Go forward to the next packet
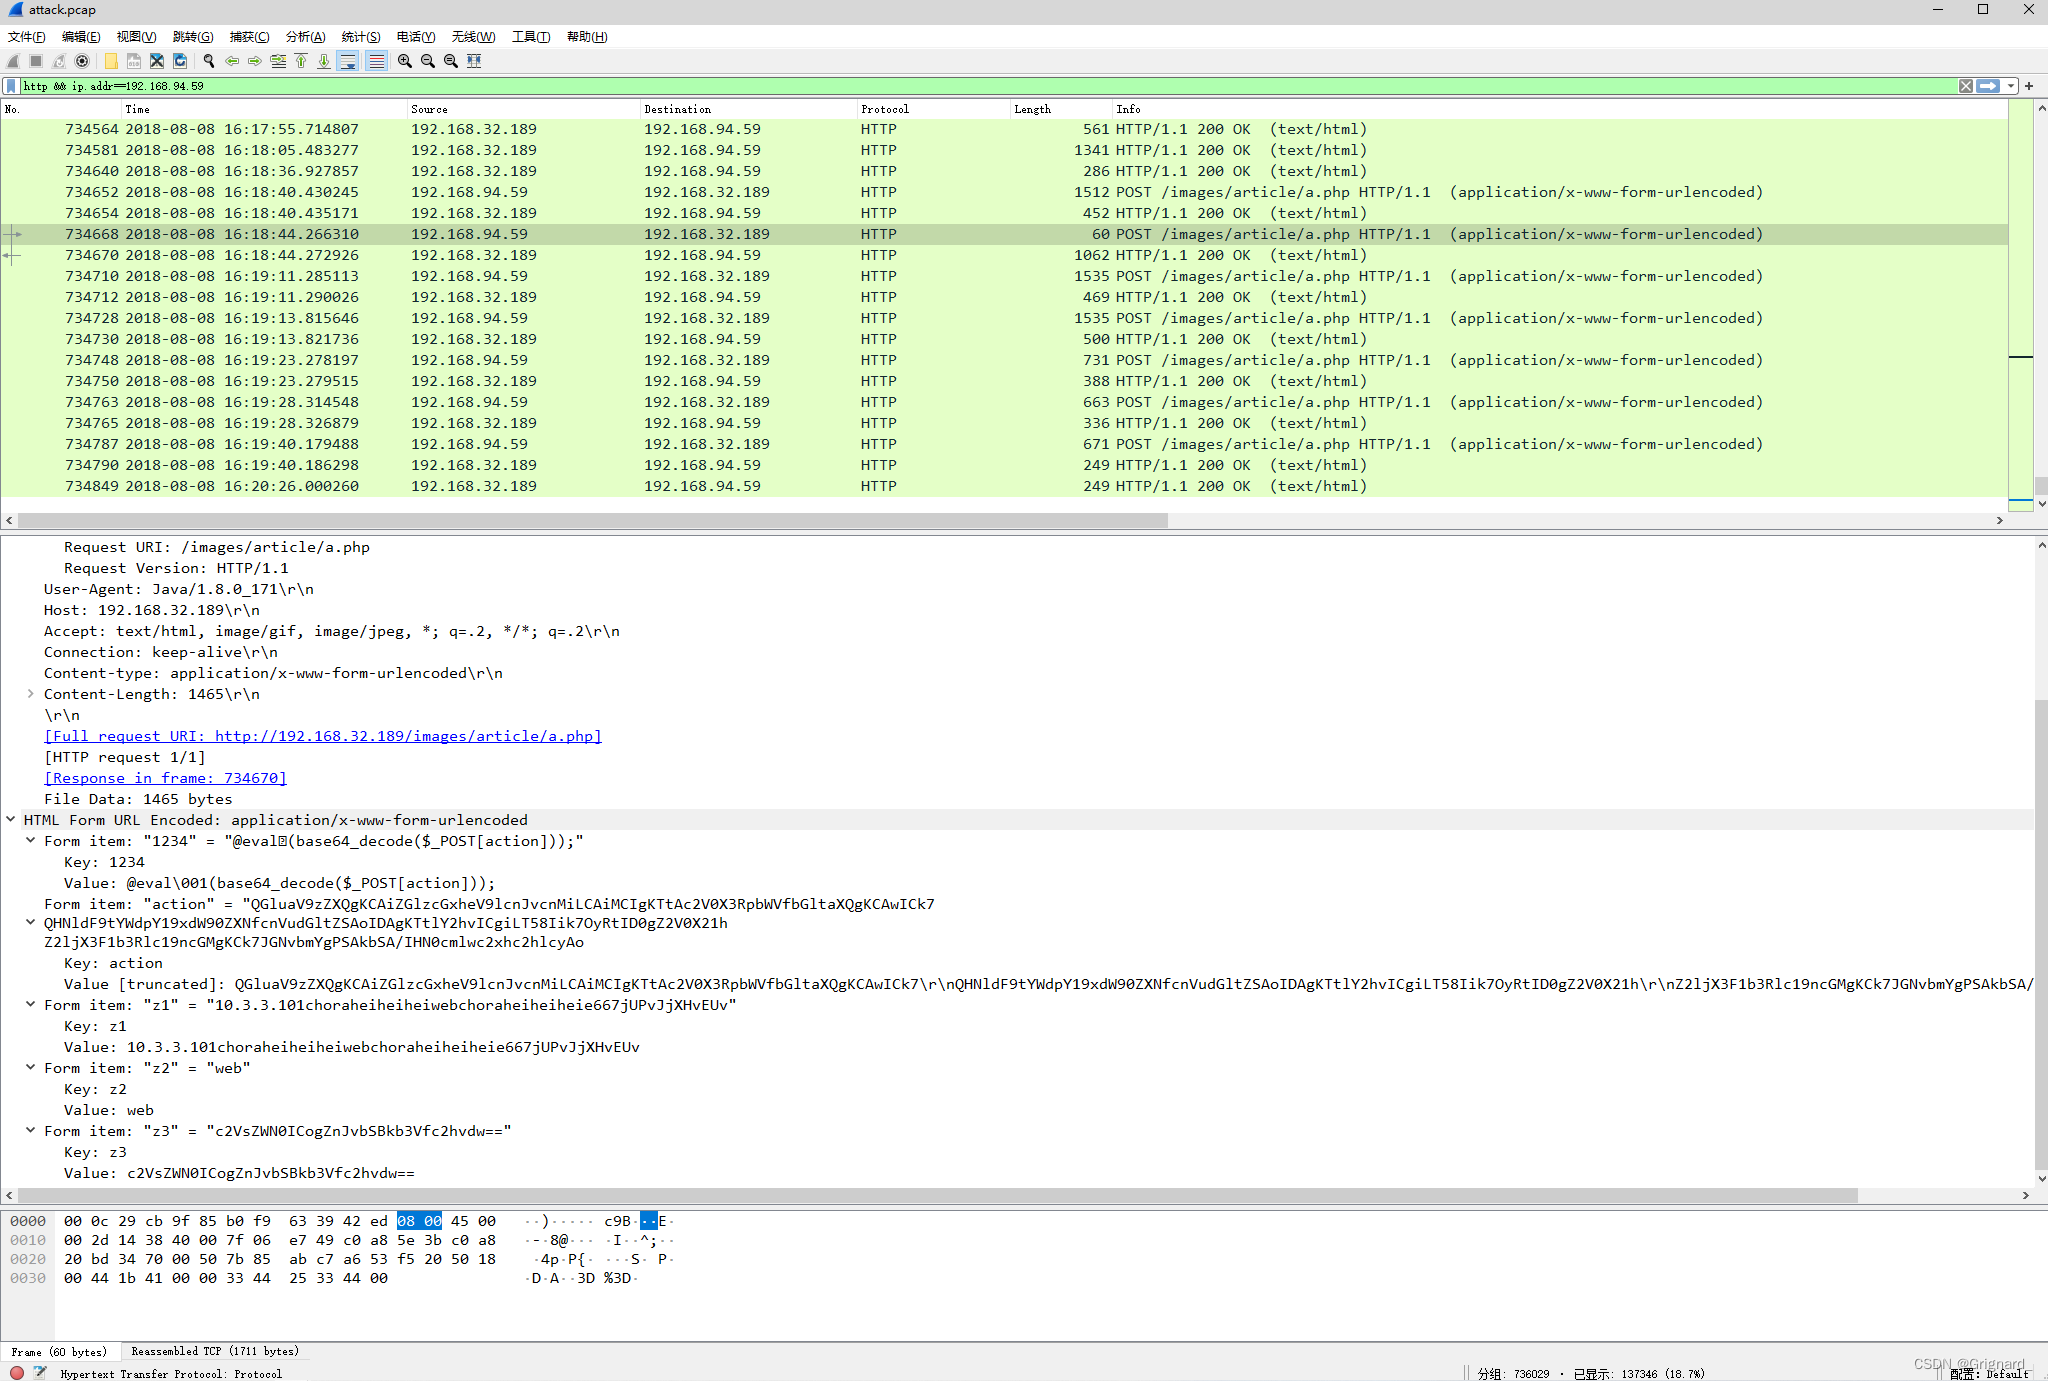 [x=255, y=61]
